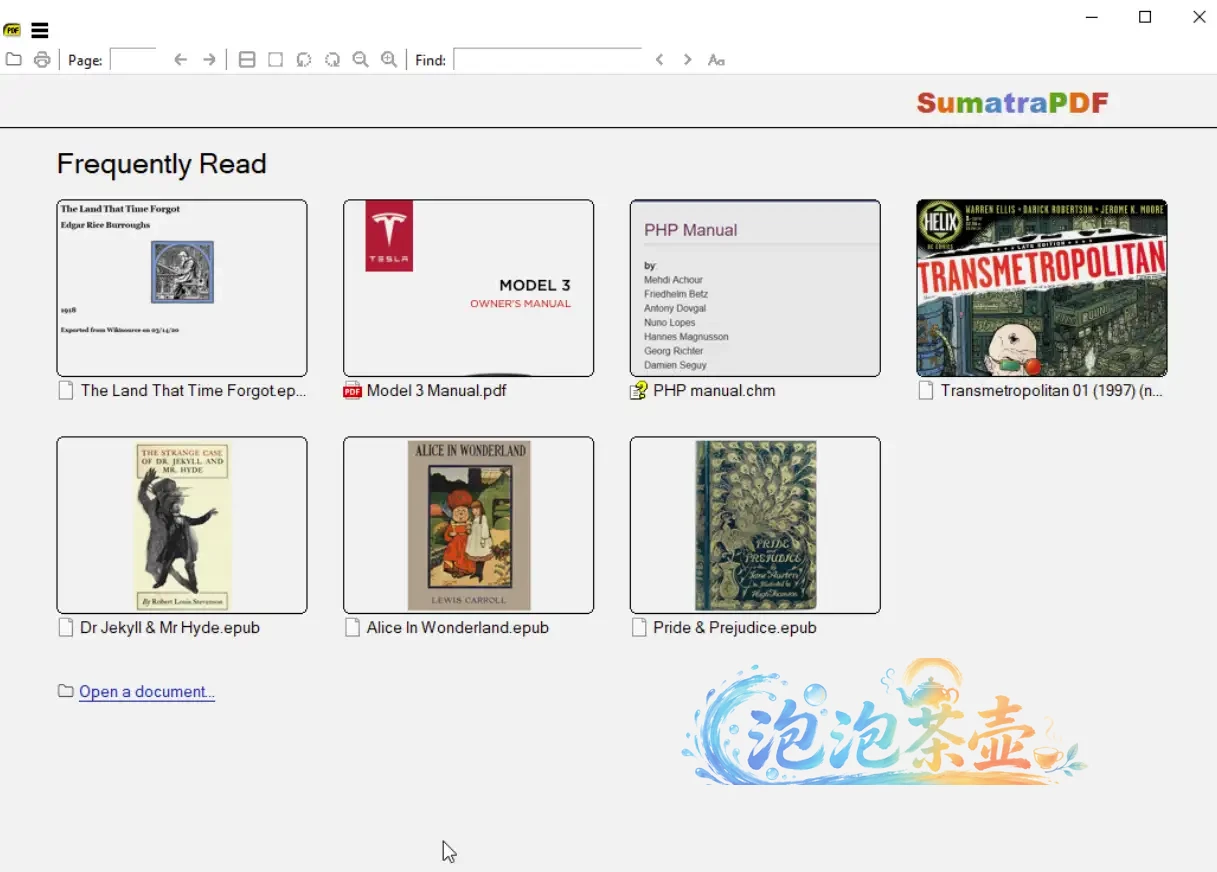Rotate the document left

304,60
